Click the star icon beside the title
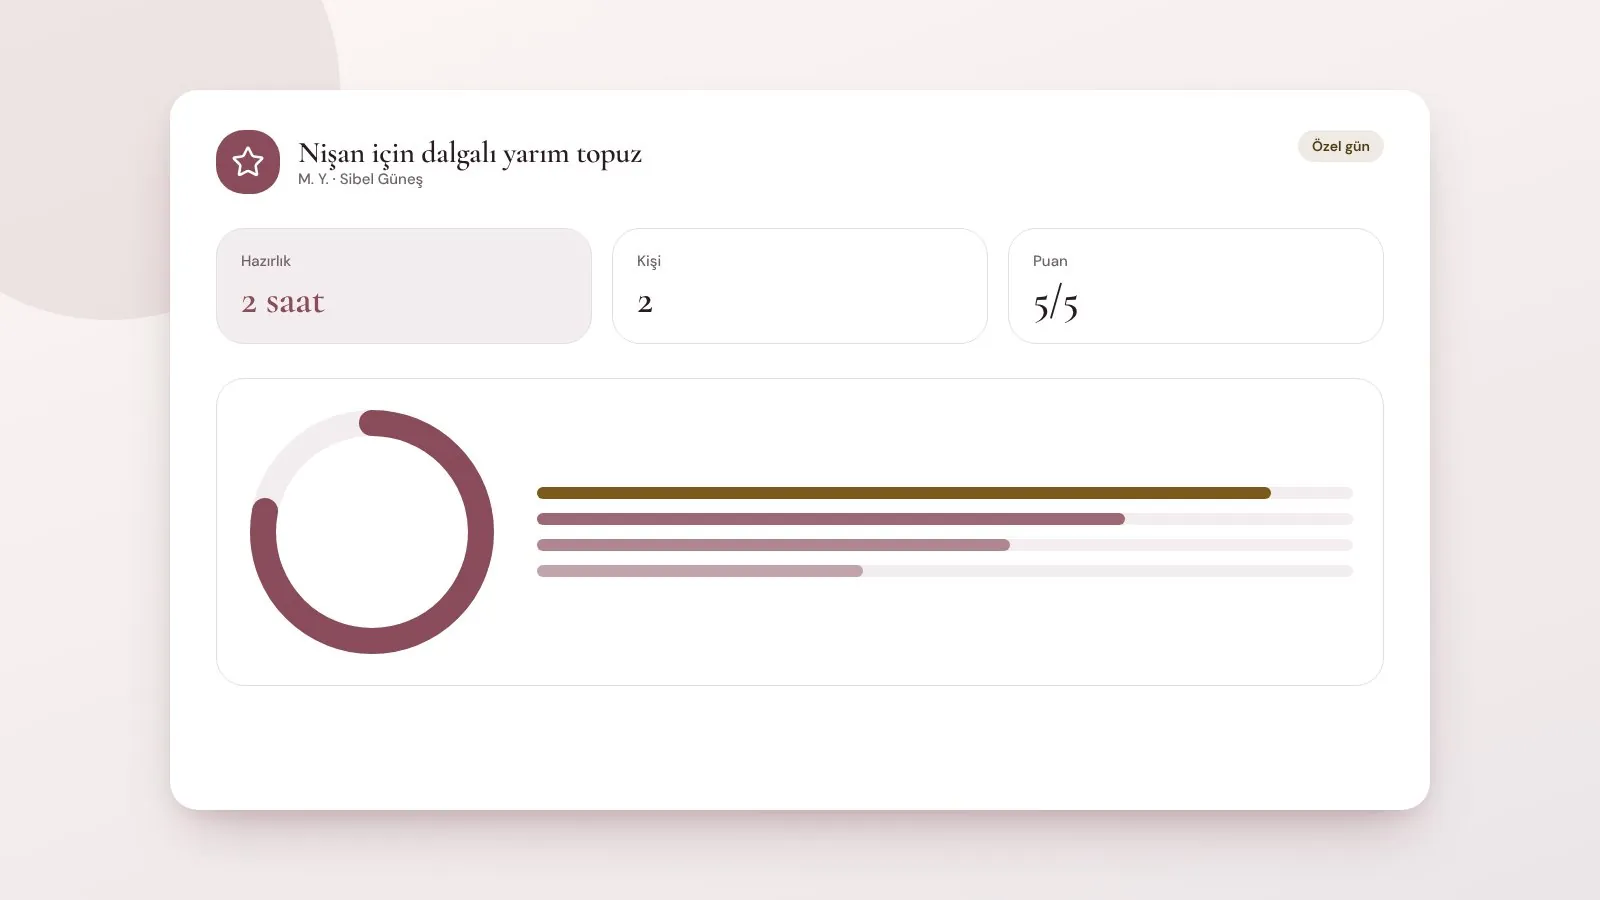This screenshot has width=1600, height=900. click(248, 162)
